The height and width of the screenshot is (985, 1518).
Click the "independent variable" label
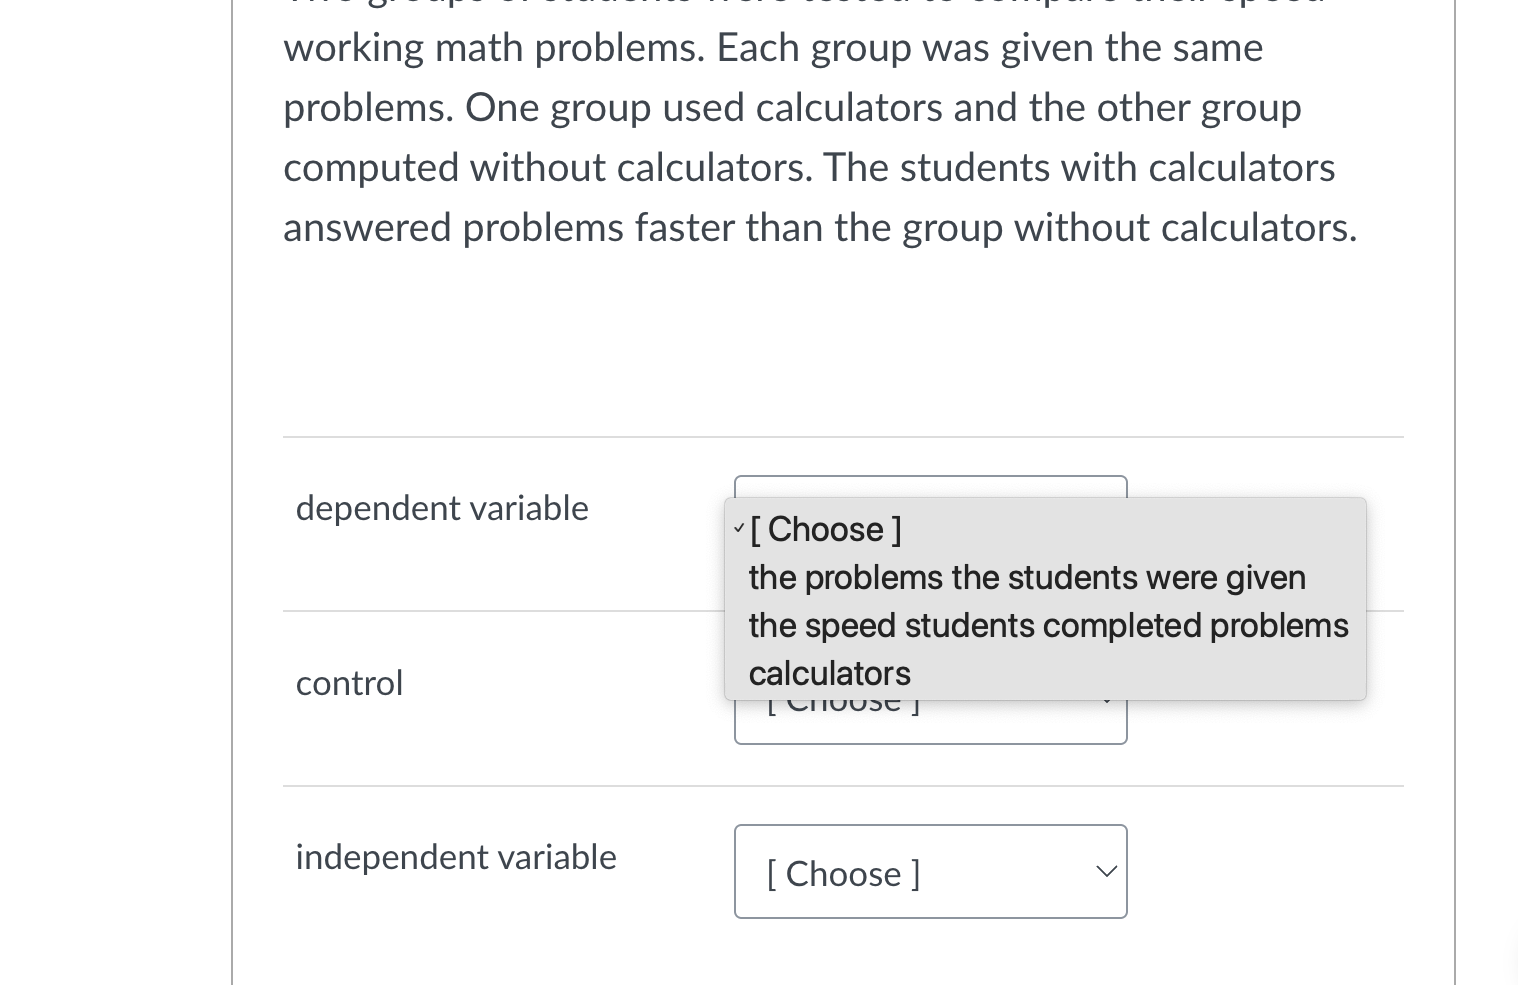pos(456,857)
